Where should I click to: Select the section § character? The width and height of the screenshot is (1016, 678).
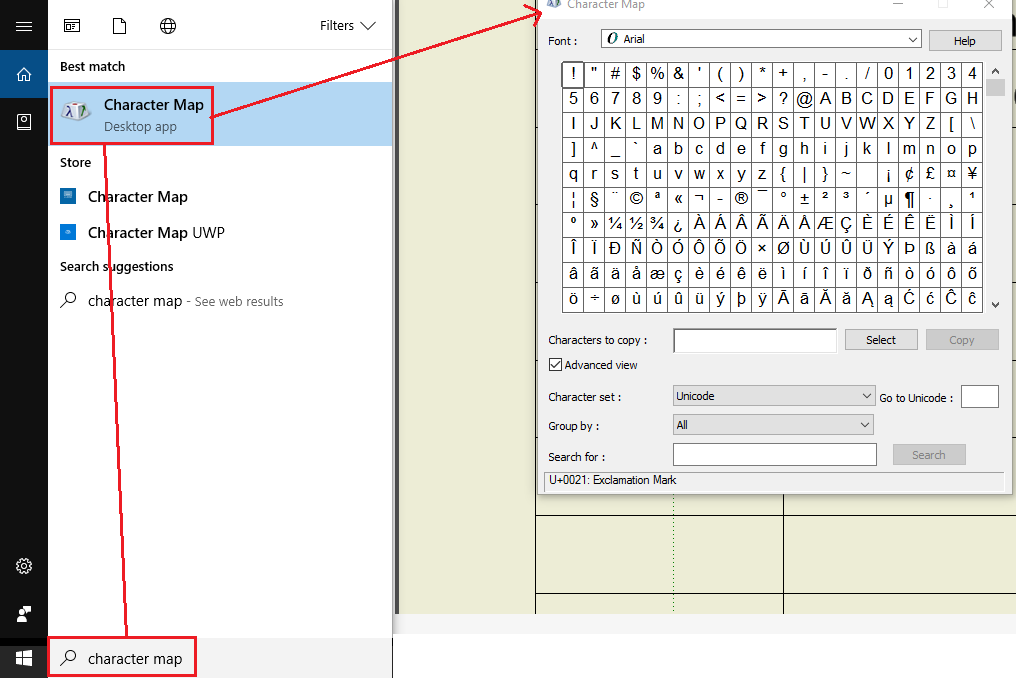point(594,198)
